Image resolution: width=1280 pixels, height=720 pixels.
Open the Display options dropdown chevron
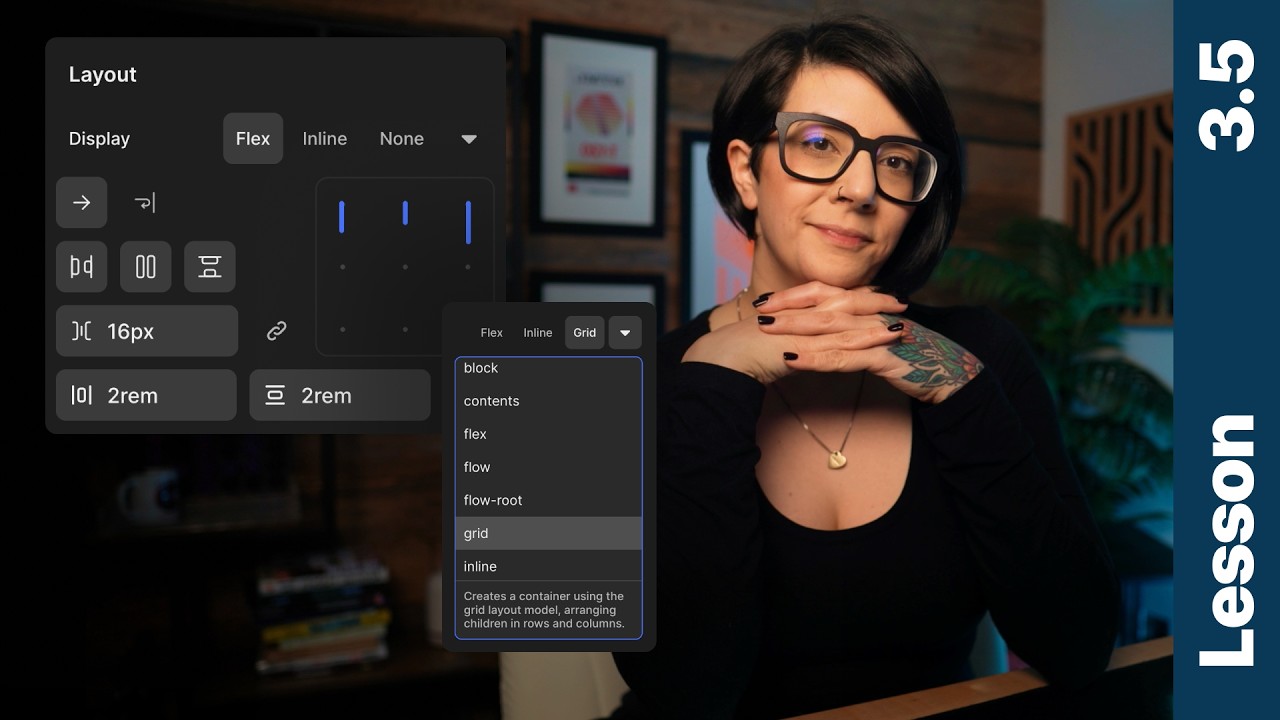[467, 139]
